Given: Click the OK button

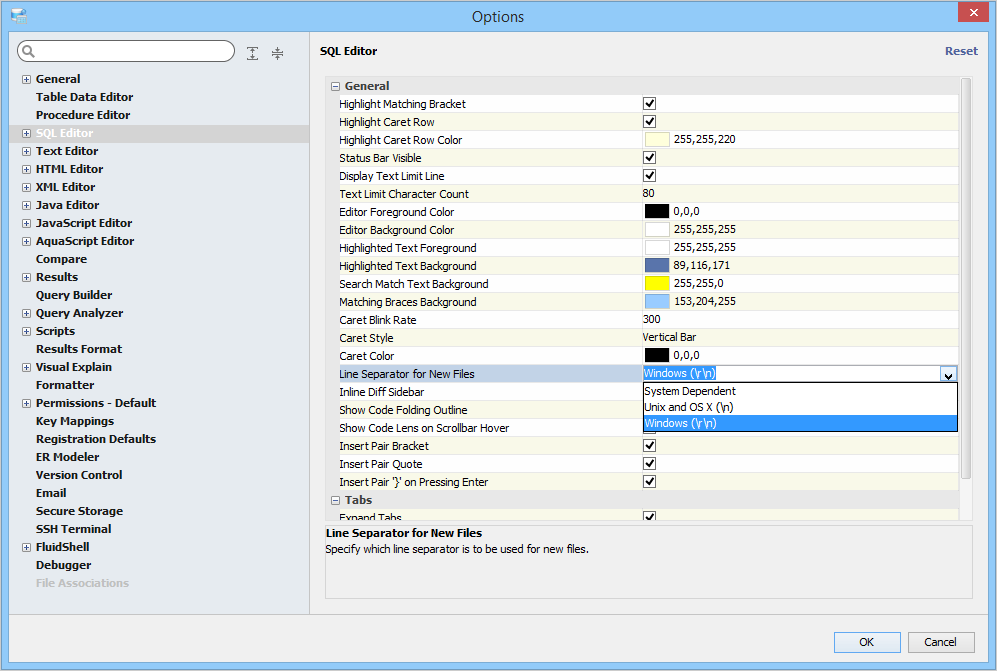Looking at the screenshot, I should point(866,642).
